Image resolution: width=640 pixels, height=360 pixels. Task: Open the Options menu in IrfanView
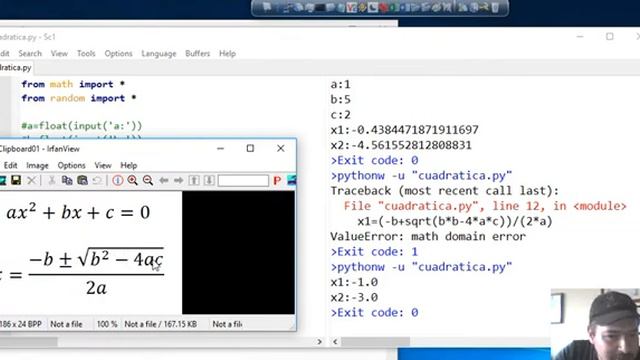coord(71,165)
